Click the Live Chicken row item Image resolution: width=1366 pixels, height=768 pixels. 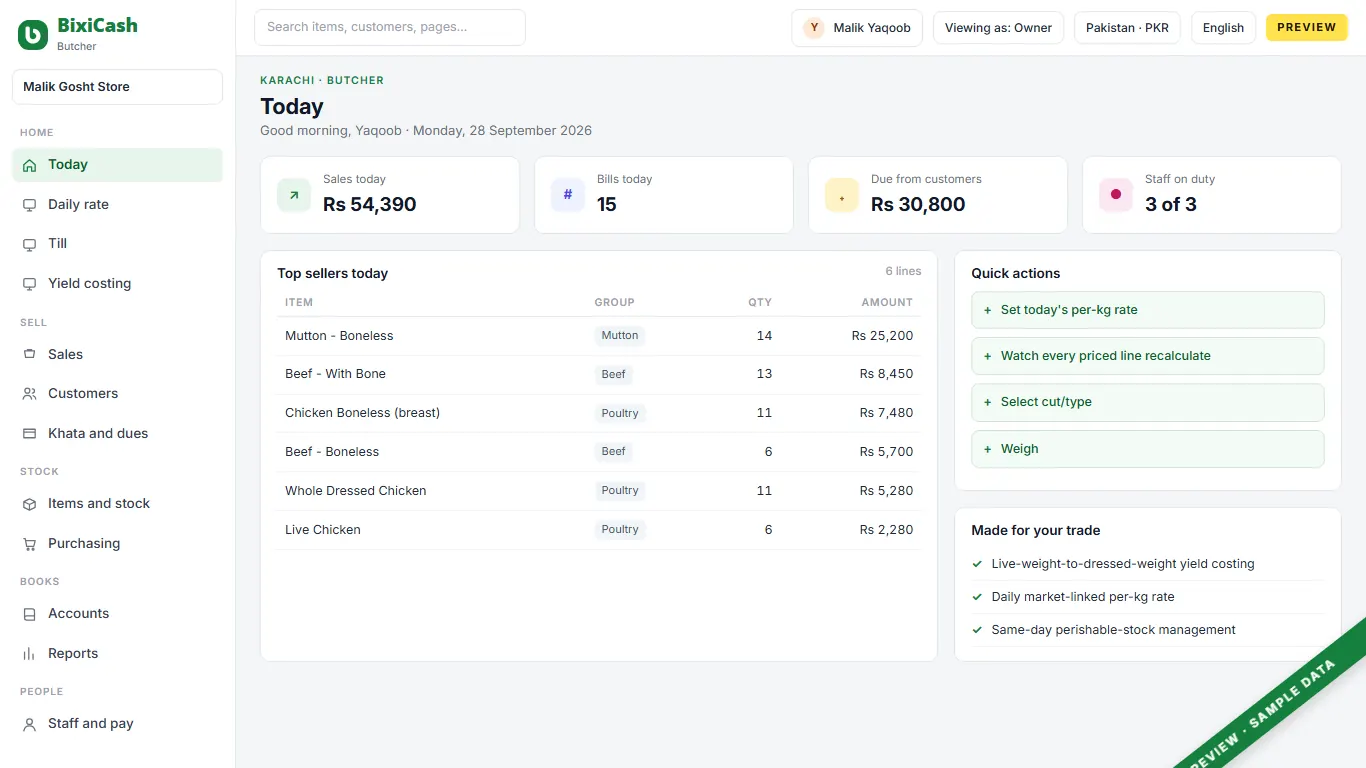[x=323, y=530]
